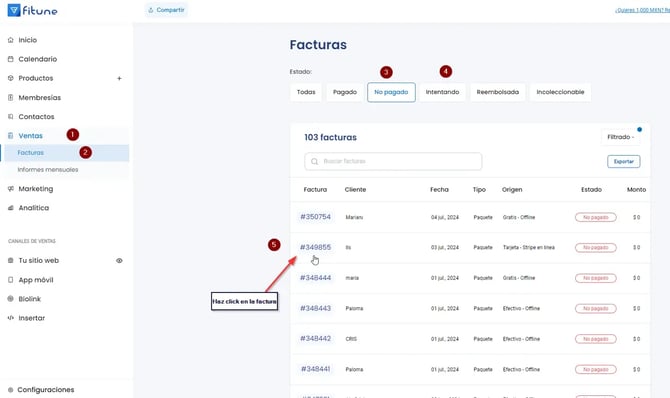Click the Factura column header
The image size is (670, 398).
point(315,189)
